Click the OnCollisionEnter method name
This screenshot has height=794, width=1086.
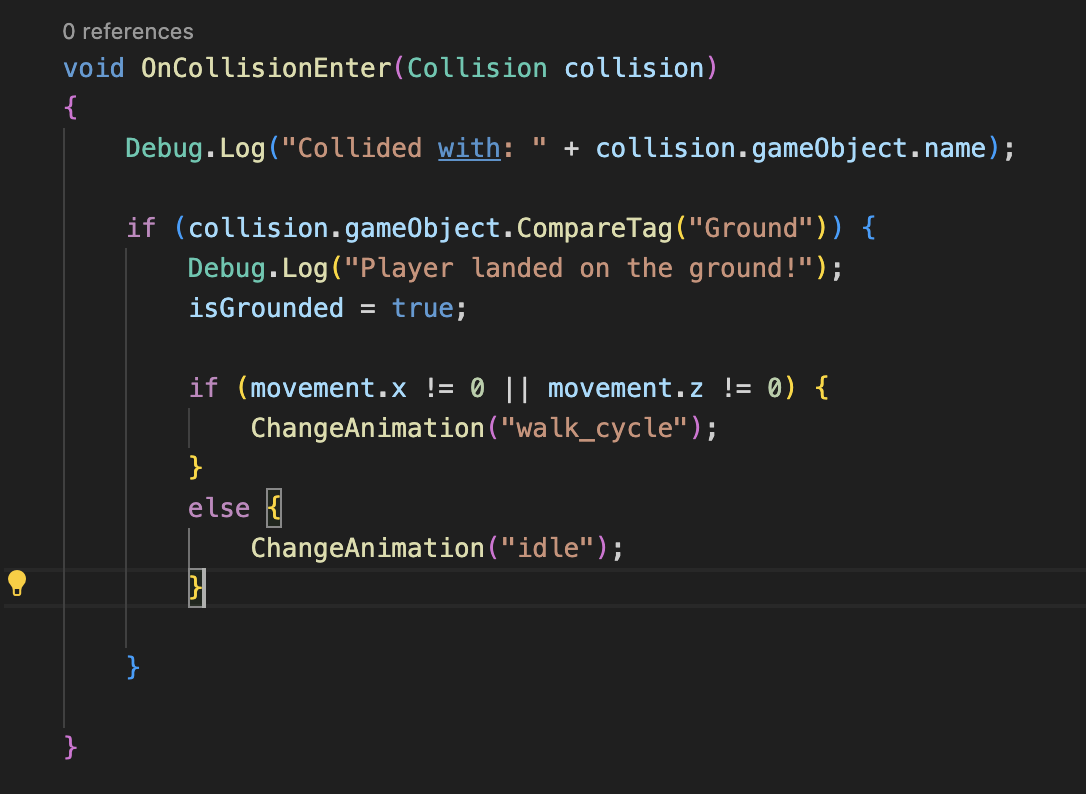pos(267,68)
